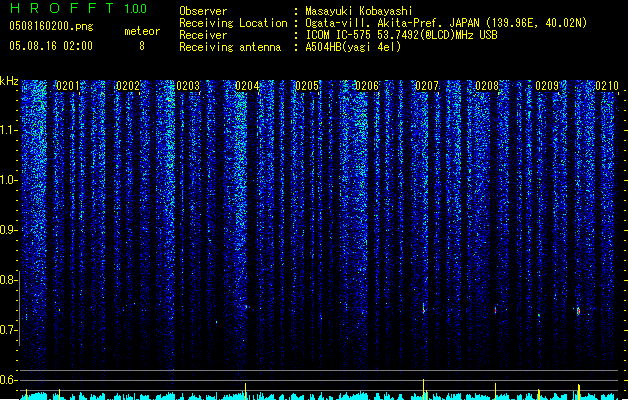Viewport: 629px width, 400px height.
Task: Click the 0201 time marker
Action: click(68, 86)
